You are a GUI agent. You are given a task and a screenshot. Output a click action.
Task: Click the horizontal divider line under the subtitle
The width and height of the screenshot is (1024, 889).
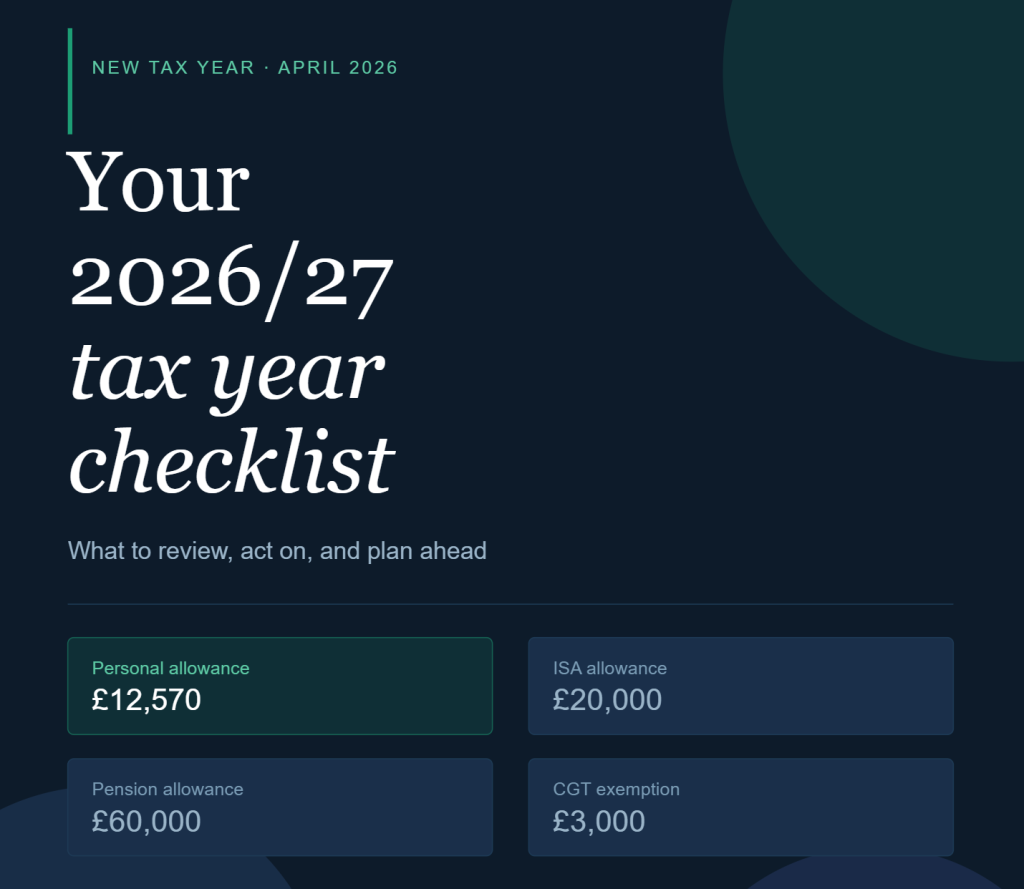click(510, 604)
